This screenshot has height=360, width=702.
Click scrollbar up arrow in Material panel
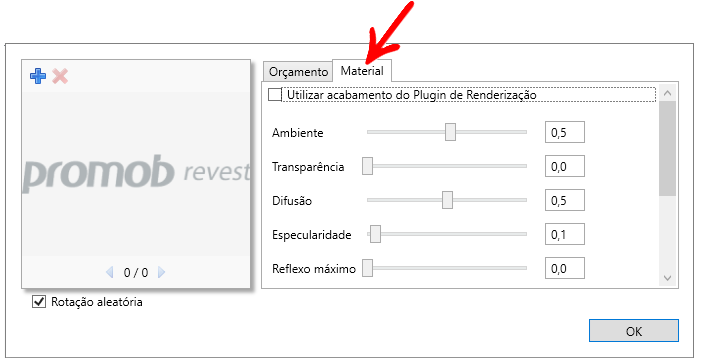point(668,93)
